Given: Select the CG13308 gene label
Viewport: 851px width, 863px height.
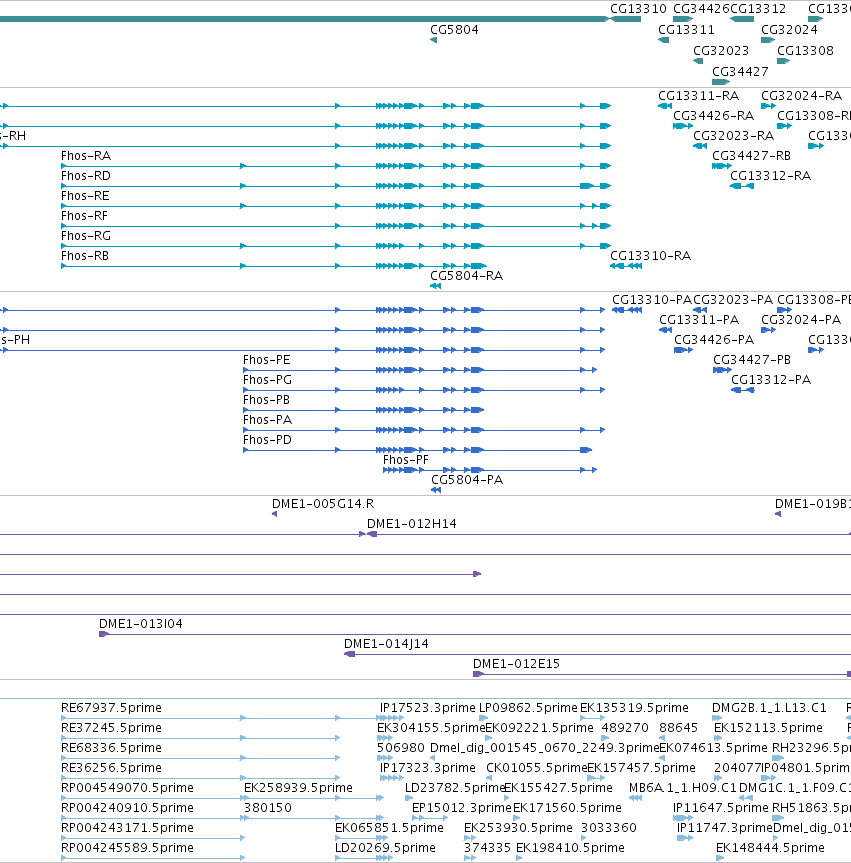Looking at the screenshot, I should pos(805,51).
